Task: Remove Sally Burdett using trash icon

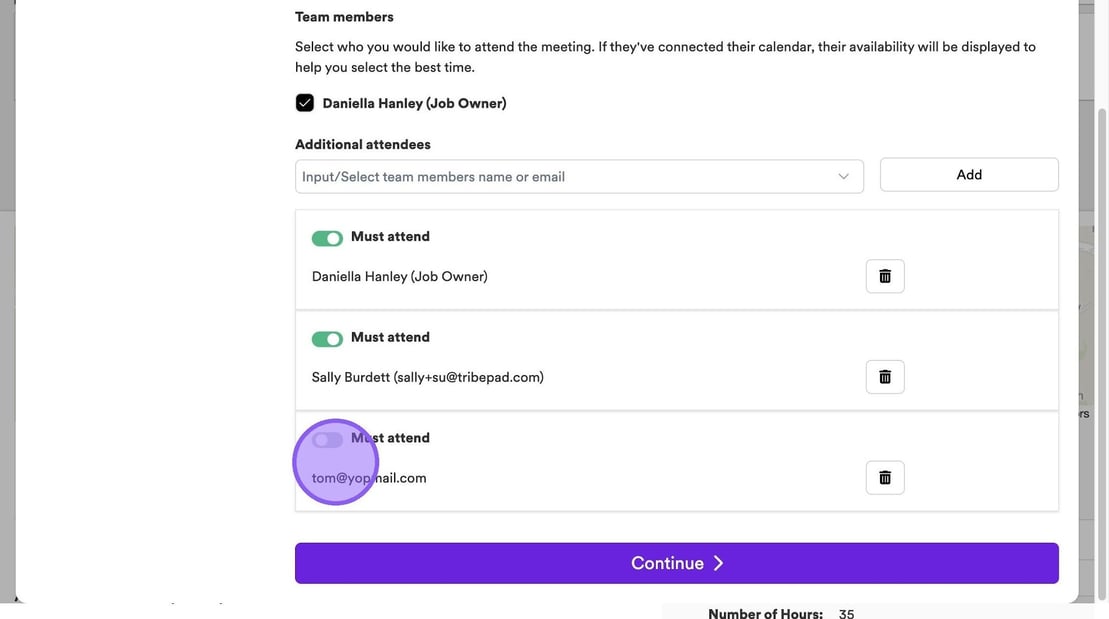Action: pyautogui.click(x=885, y=377)
